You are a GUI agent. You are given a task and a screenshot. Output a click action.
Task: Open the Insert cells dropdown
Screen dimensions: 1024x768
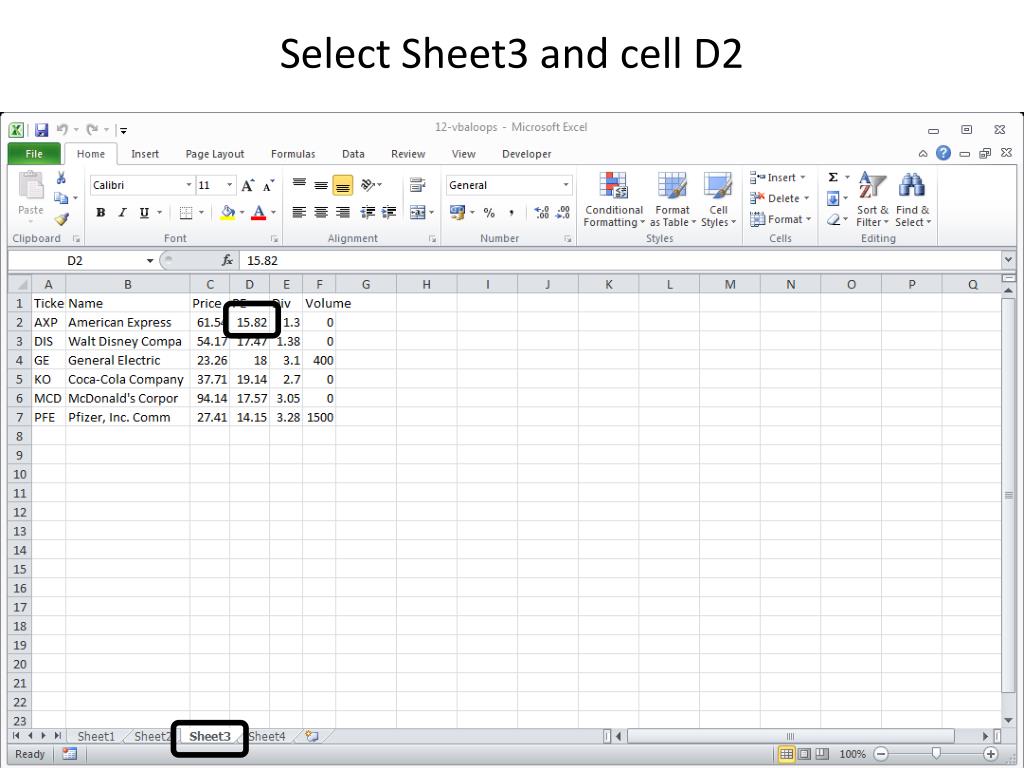803,178
